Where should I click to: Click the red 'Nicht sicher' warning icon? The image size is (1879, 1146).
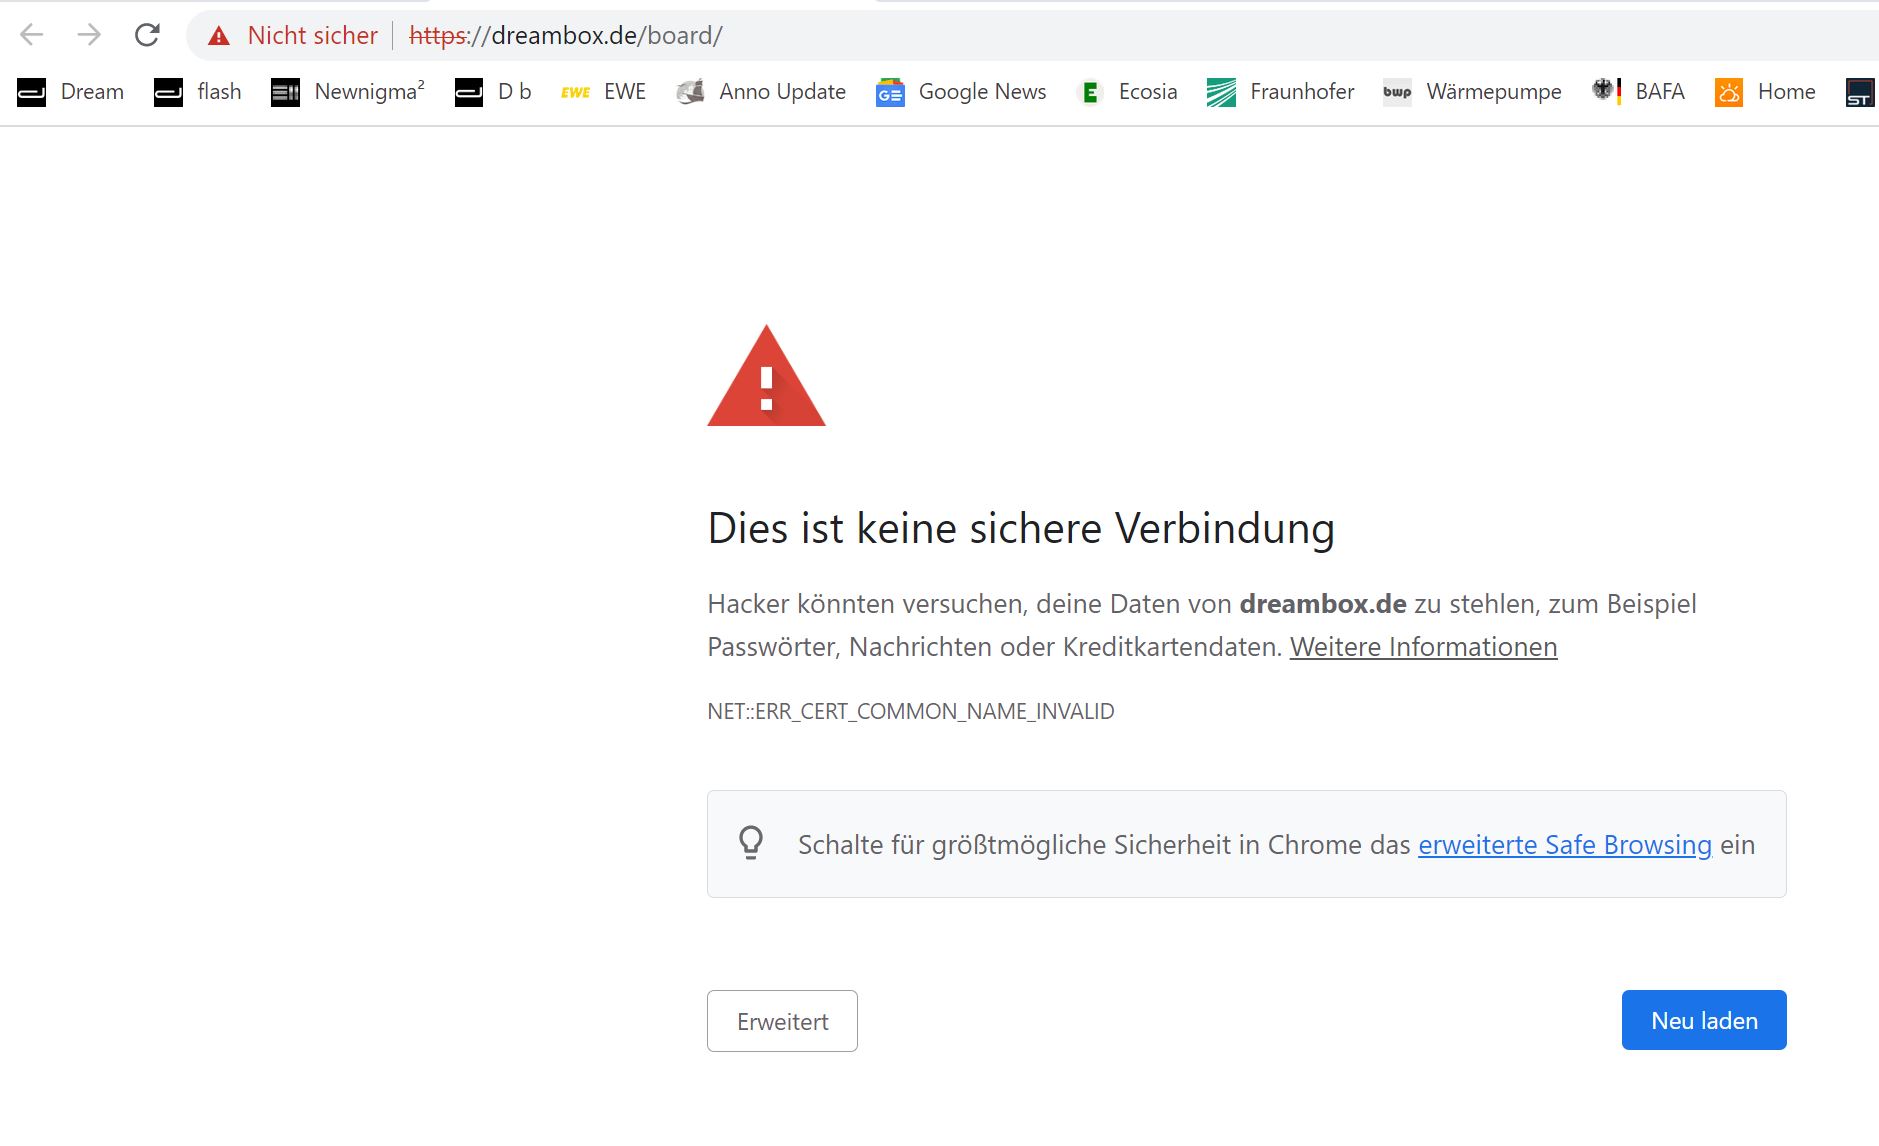point(219,36)
